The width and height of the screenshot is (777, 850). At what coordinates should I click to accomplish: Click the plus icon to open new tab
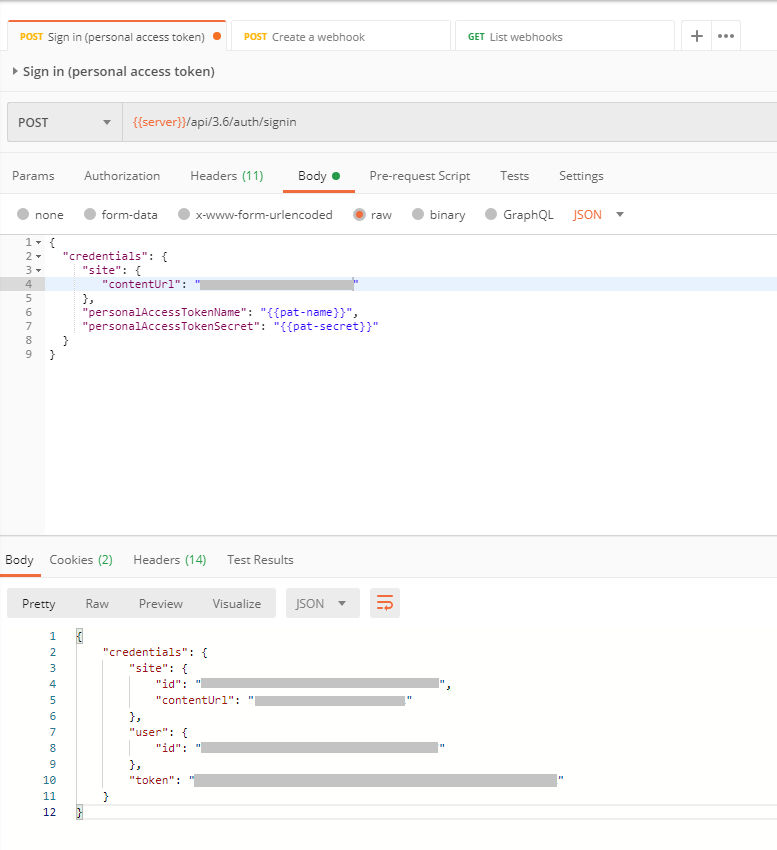tap(697, 36)
